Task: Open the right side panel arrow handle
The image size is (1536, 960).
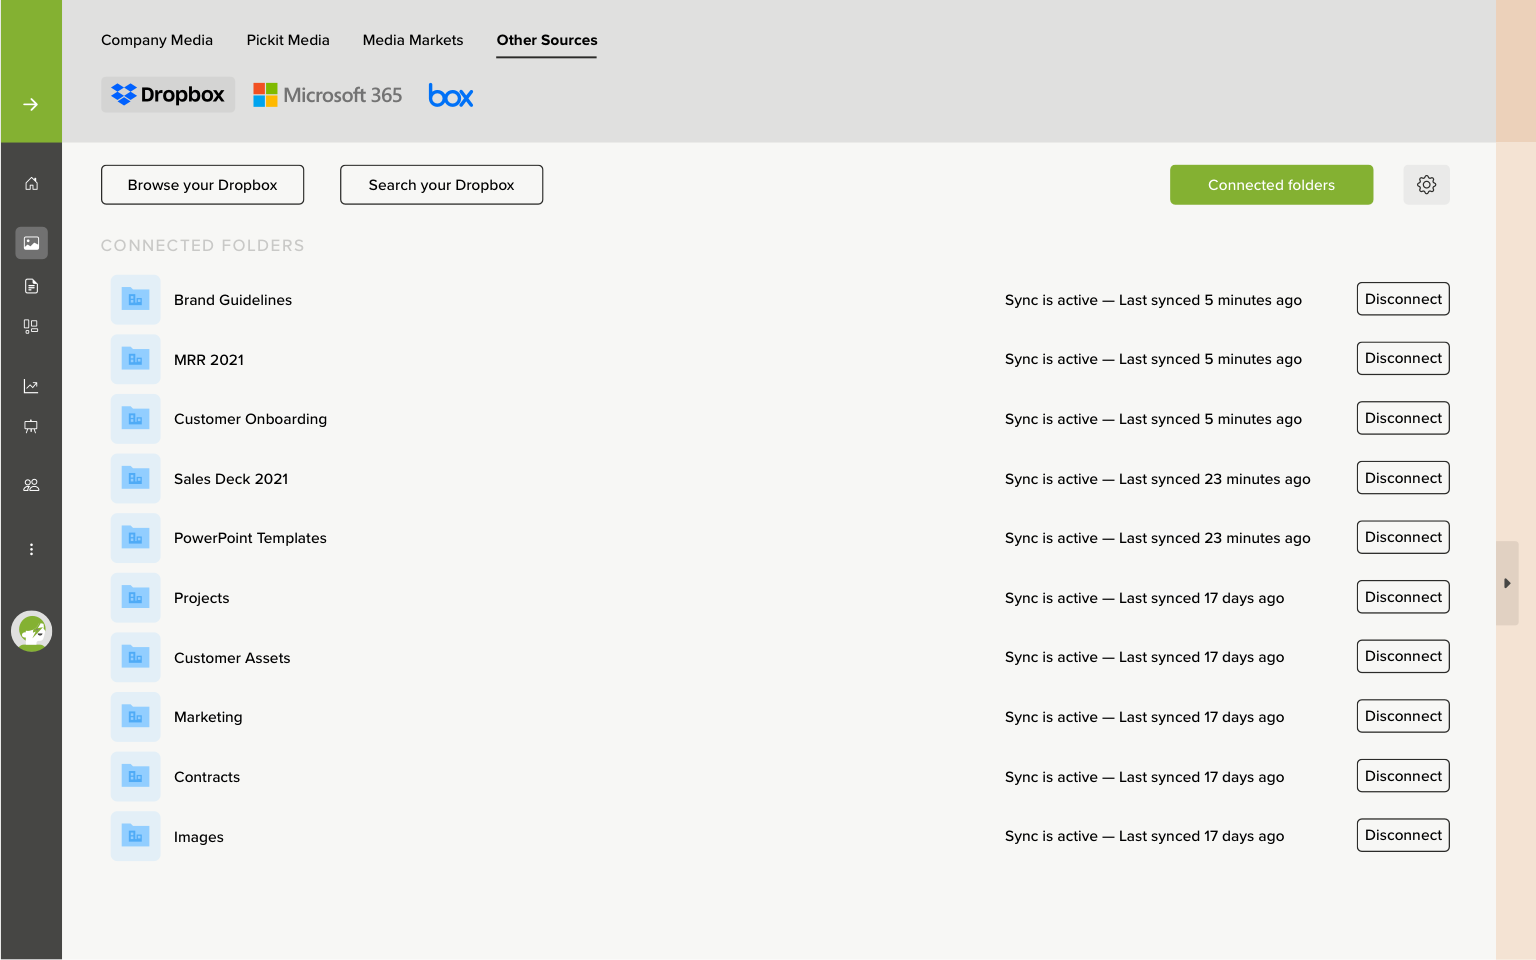Action: pyautogui.click(x=1506, y=583)
